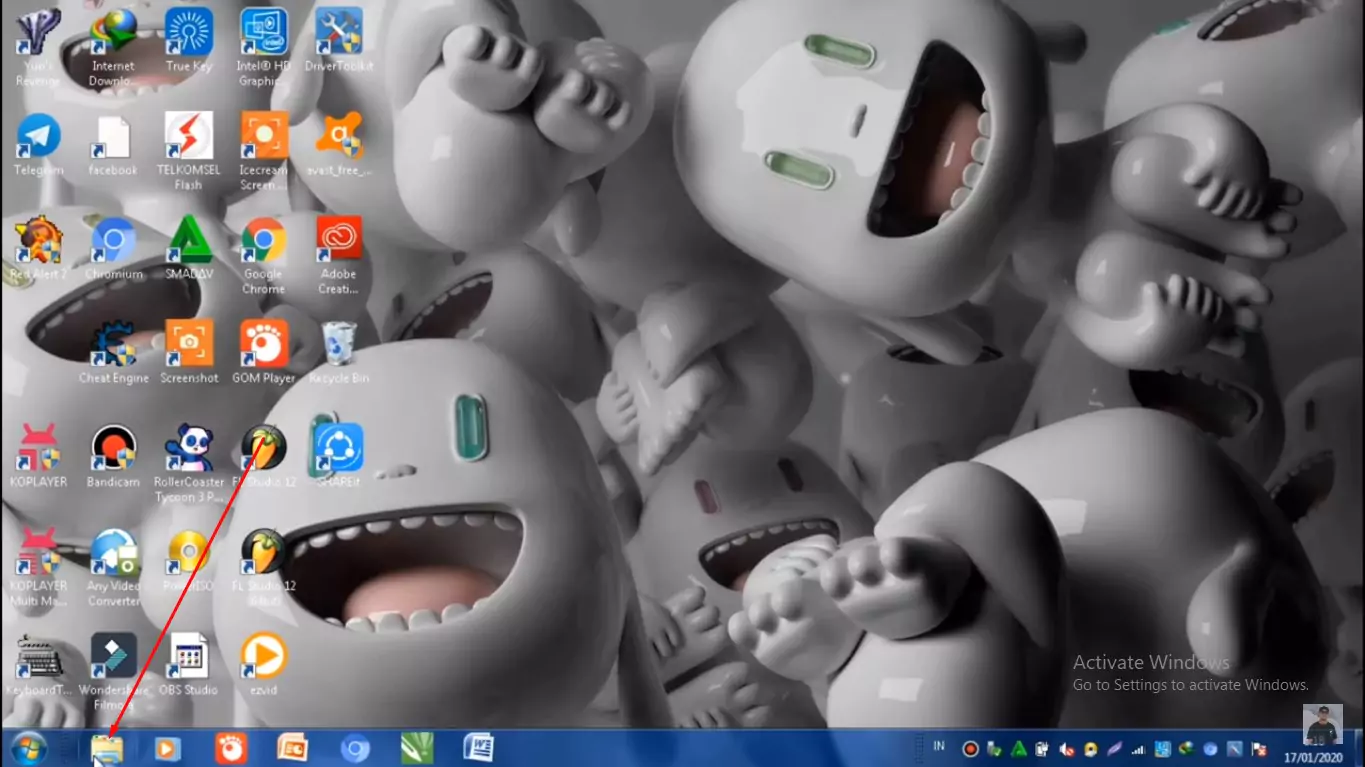Click the power battery tray icon
This screenshot has width=1365, height=767.
(1042, 749)
